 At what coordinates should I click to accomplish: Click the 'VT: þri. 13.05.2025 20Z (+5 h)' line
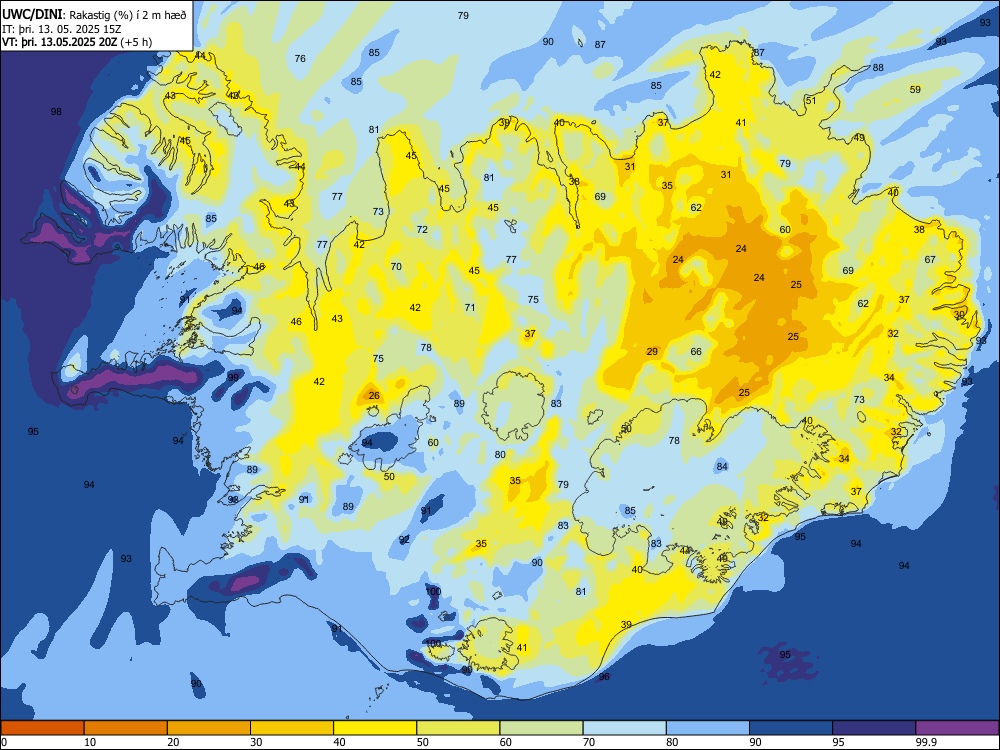pyautogui.click(x=77, y=42)
